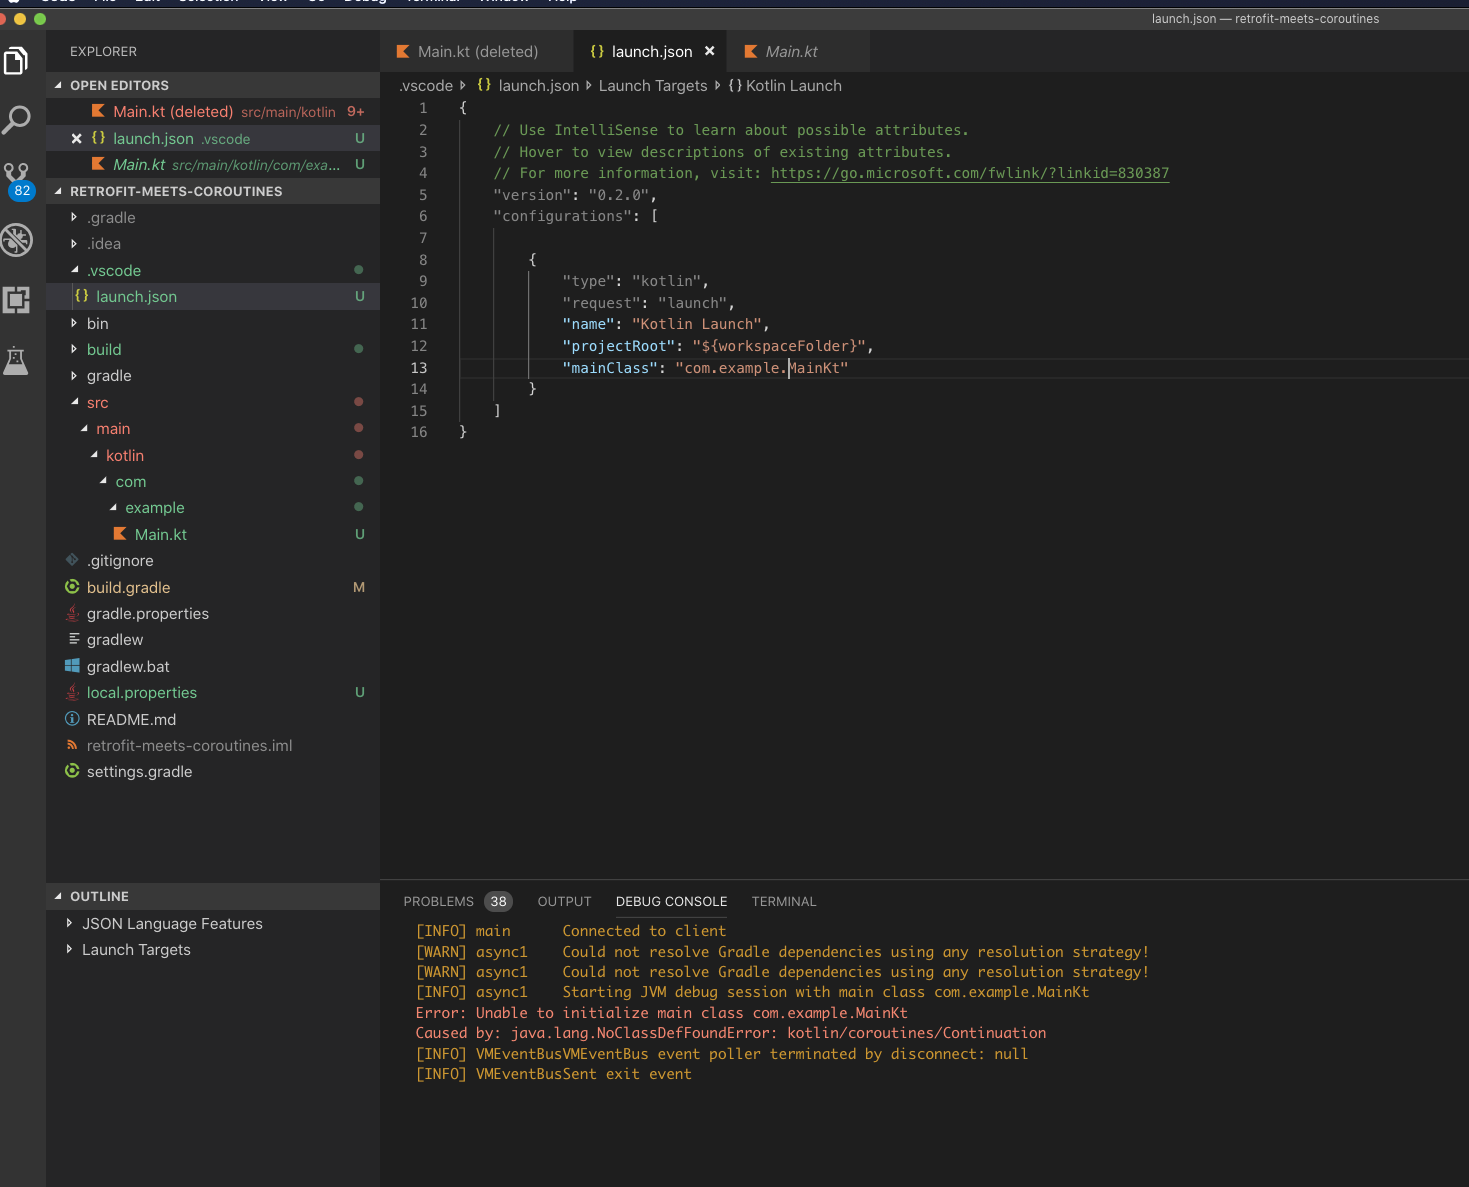This screenshot has height=1187, width=1469.
Task: Click line number 8 in the gutter
Action: (423, 259)
